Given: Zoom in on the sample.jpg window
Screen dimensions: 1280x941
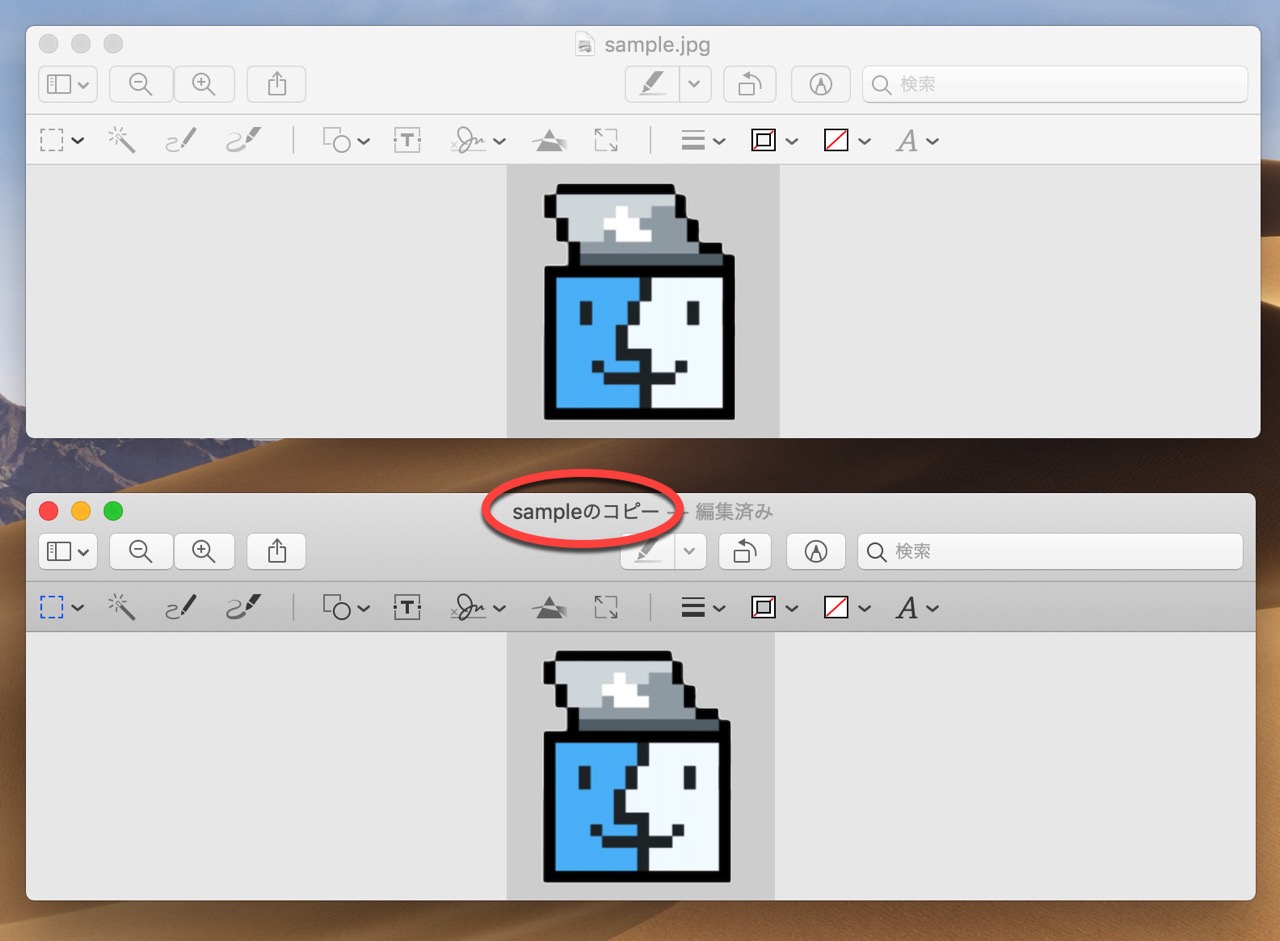Looking at the screenshot, I should click(x=204, y=85).
